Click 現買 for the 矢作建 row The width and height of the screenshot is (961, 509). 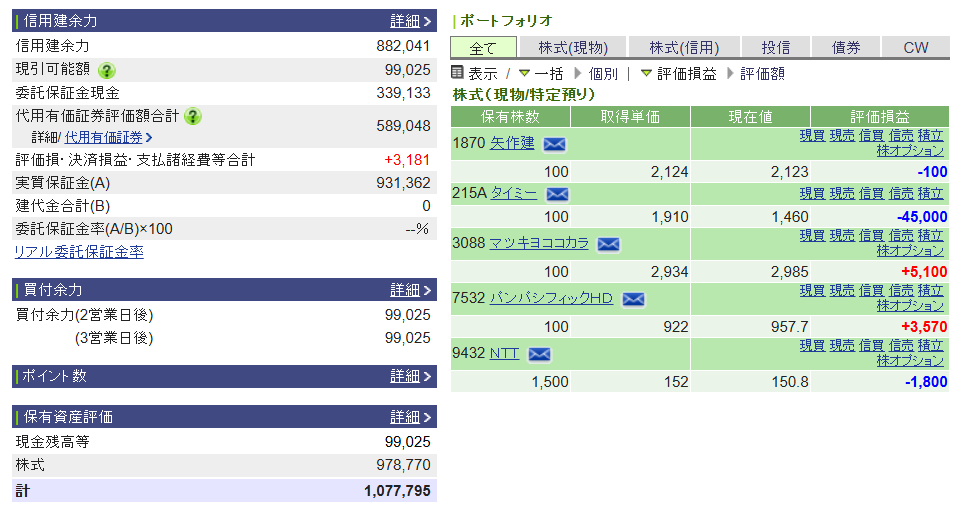click(x=812, y=135)
